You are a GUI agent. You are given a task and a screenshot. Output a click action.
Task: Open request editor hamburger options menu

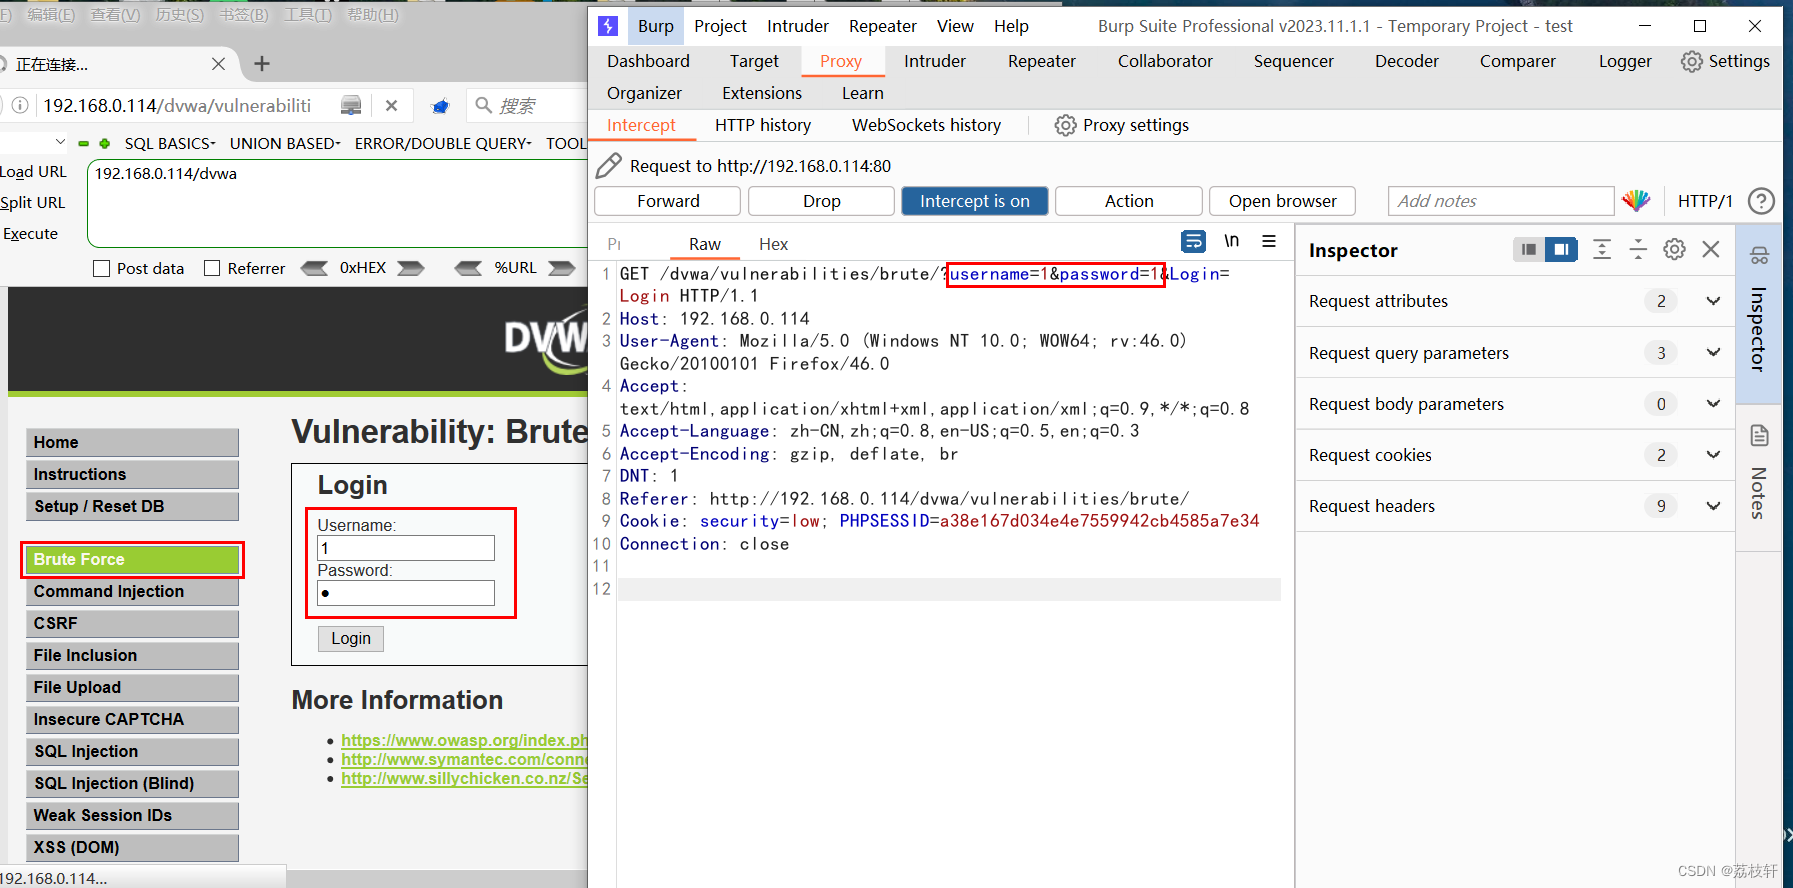tap(1269, 241)
